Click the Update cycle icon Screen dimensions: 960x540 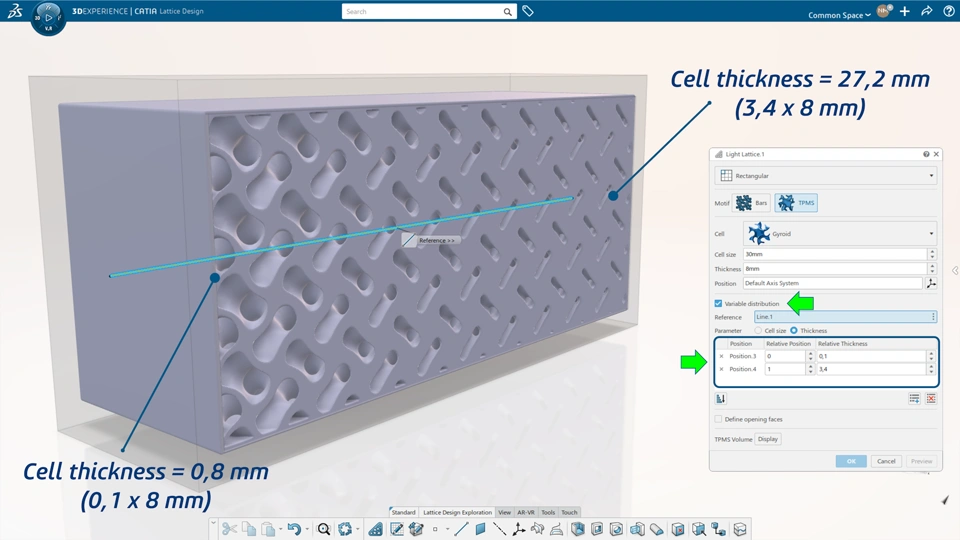click(x=345, y=529)
